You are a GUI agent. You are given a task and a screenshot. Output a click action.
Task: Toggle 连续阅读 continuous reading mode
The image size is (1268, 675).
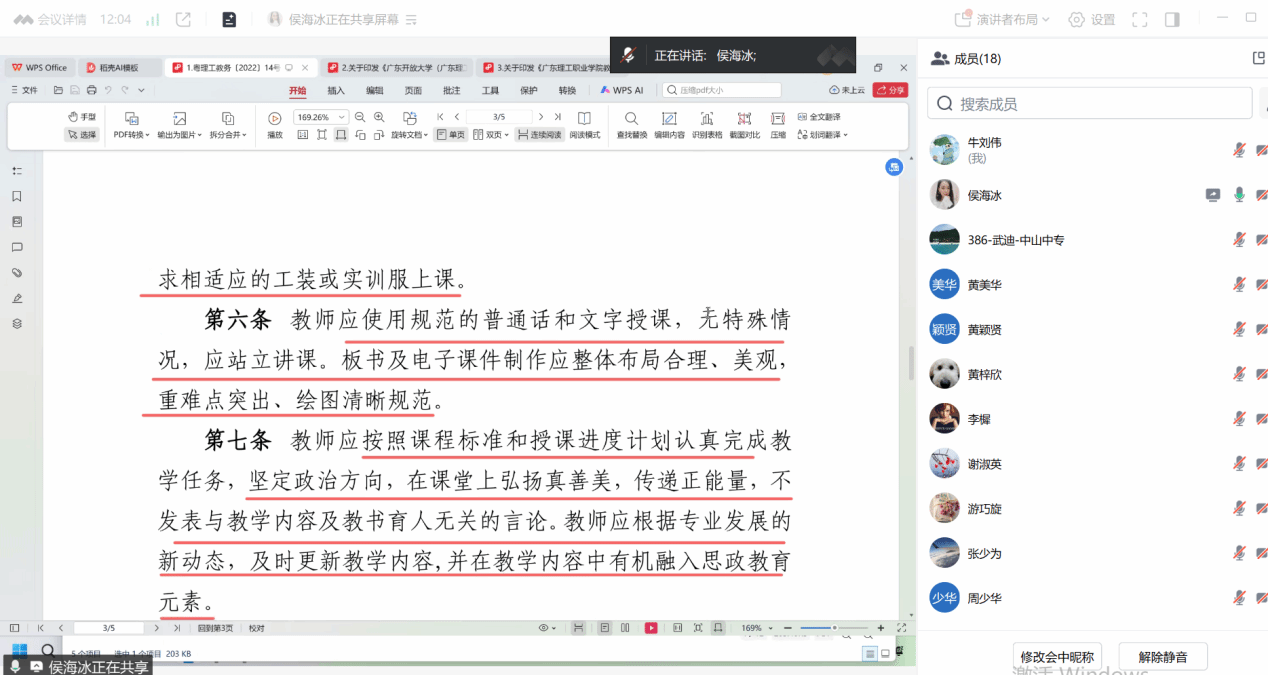click(x=539, y=135)
